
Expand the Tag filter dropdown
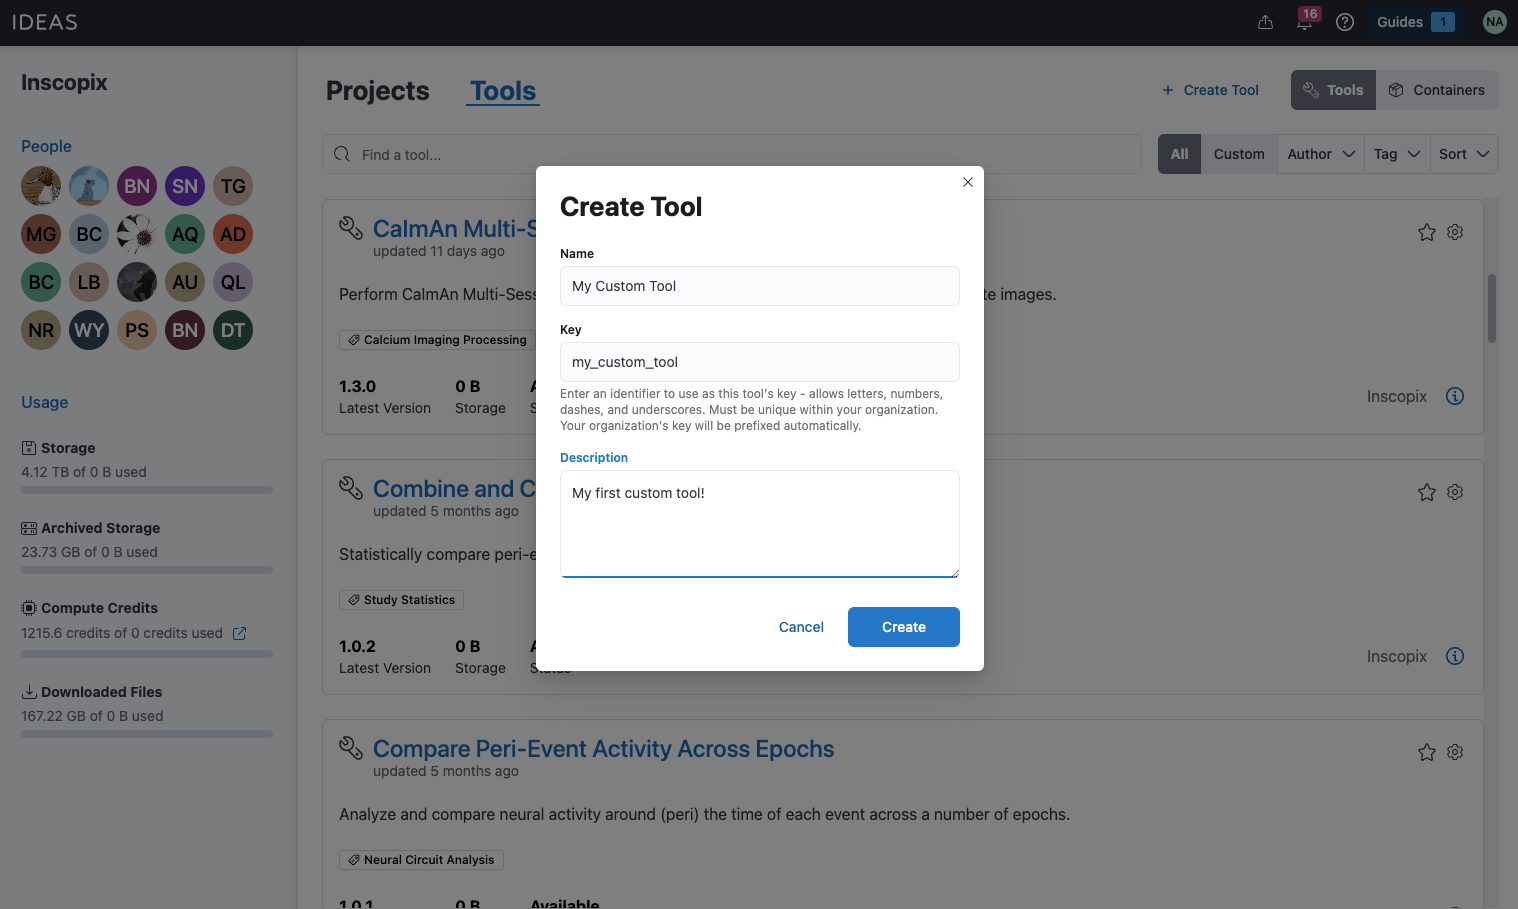[1396, 154]
